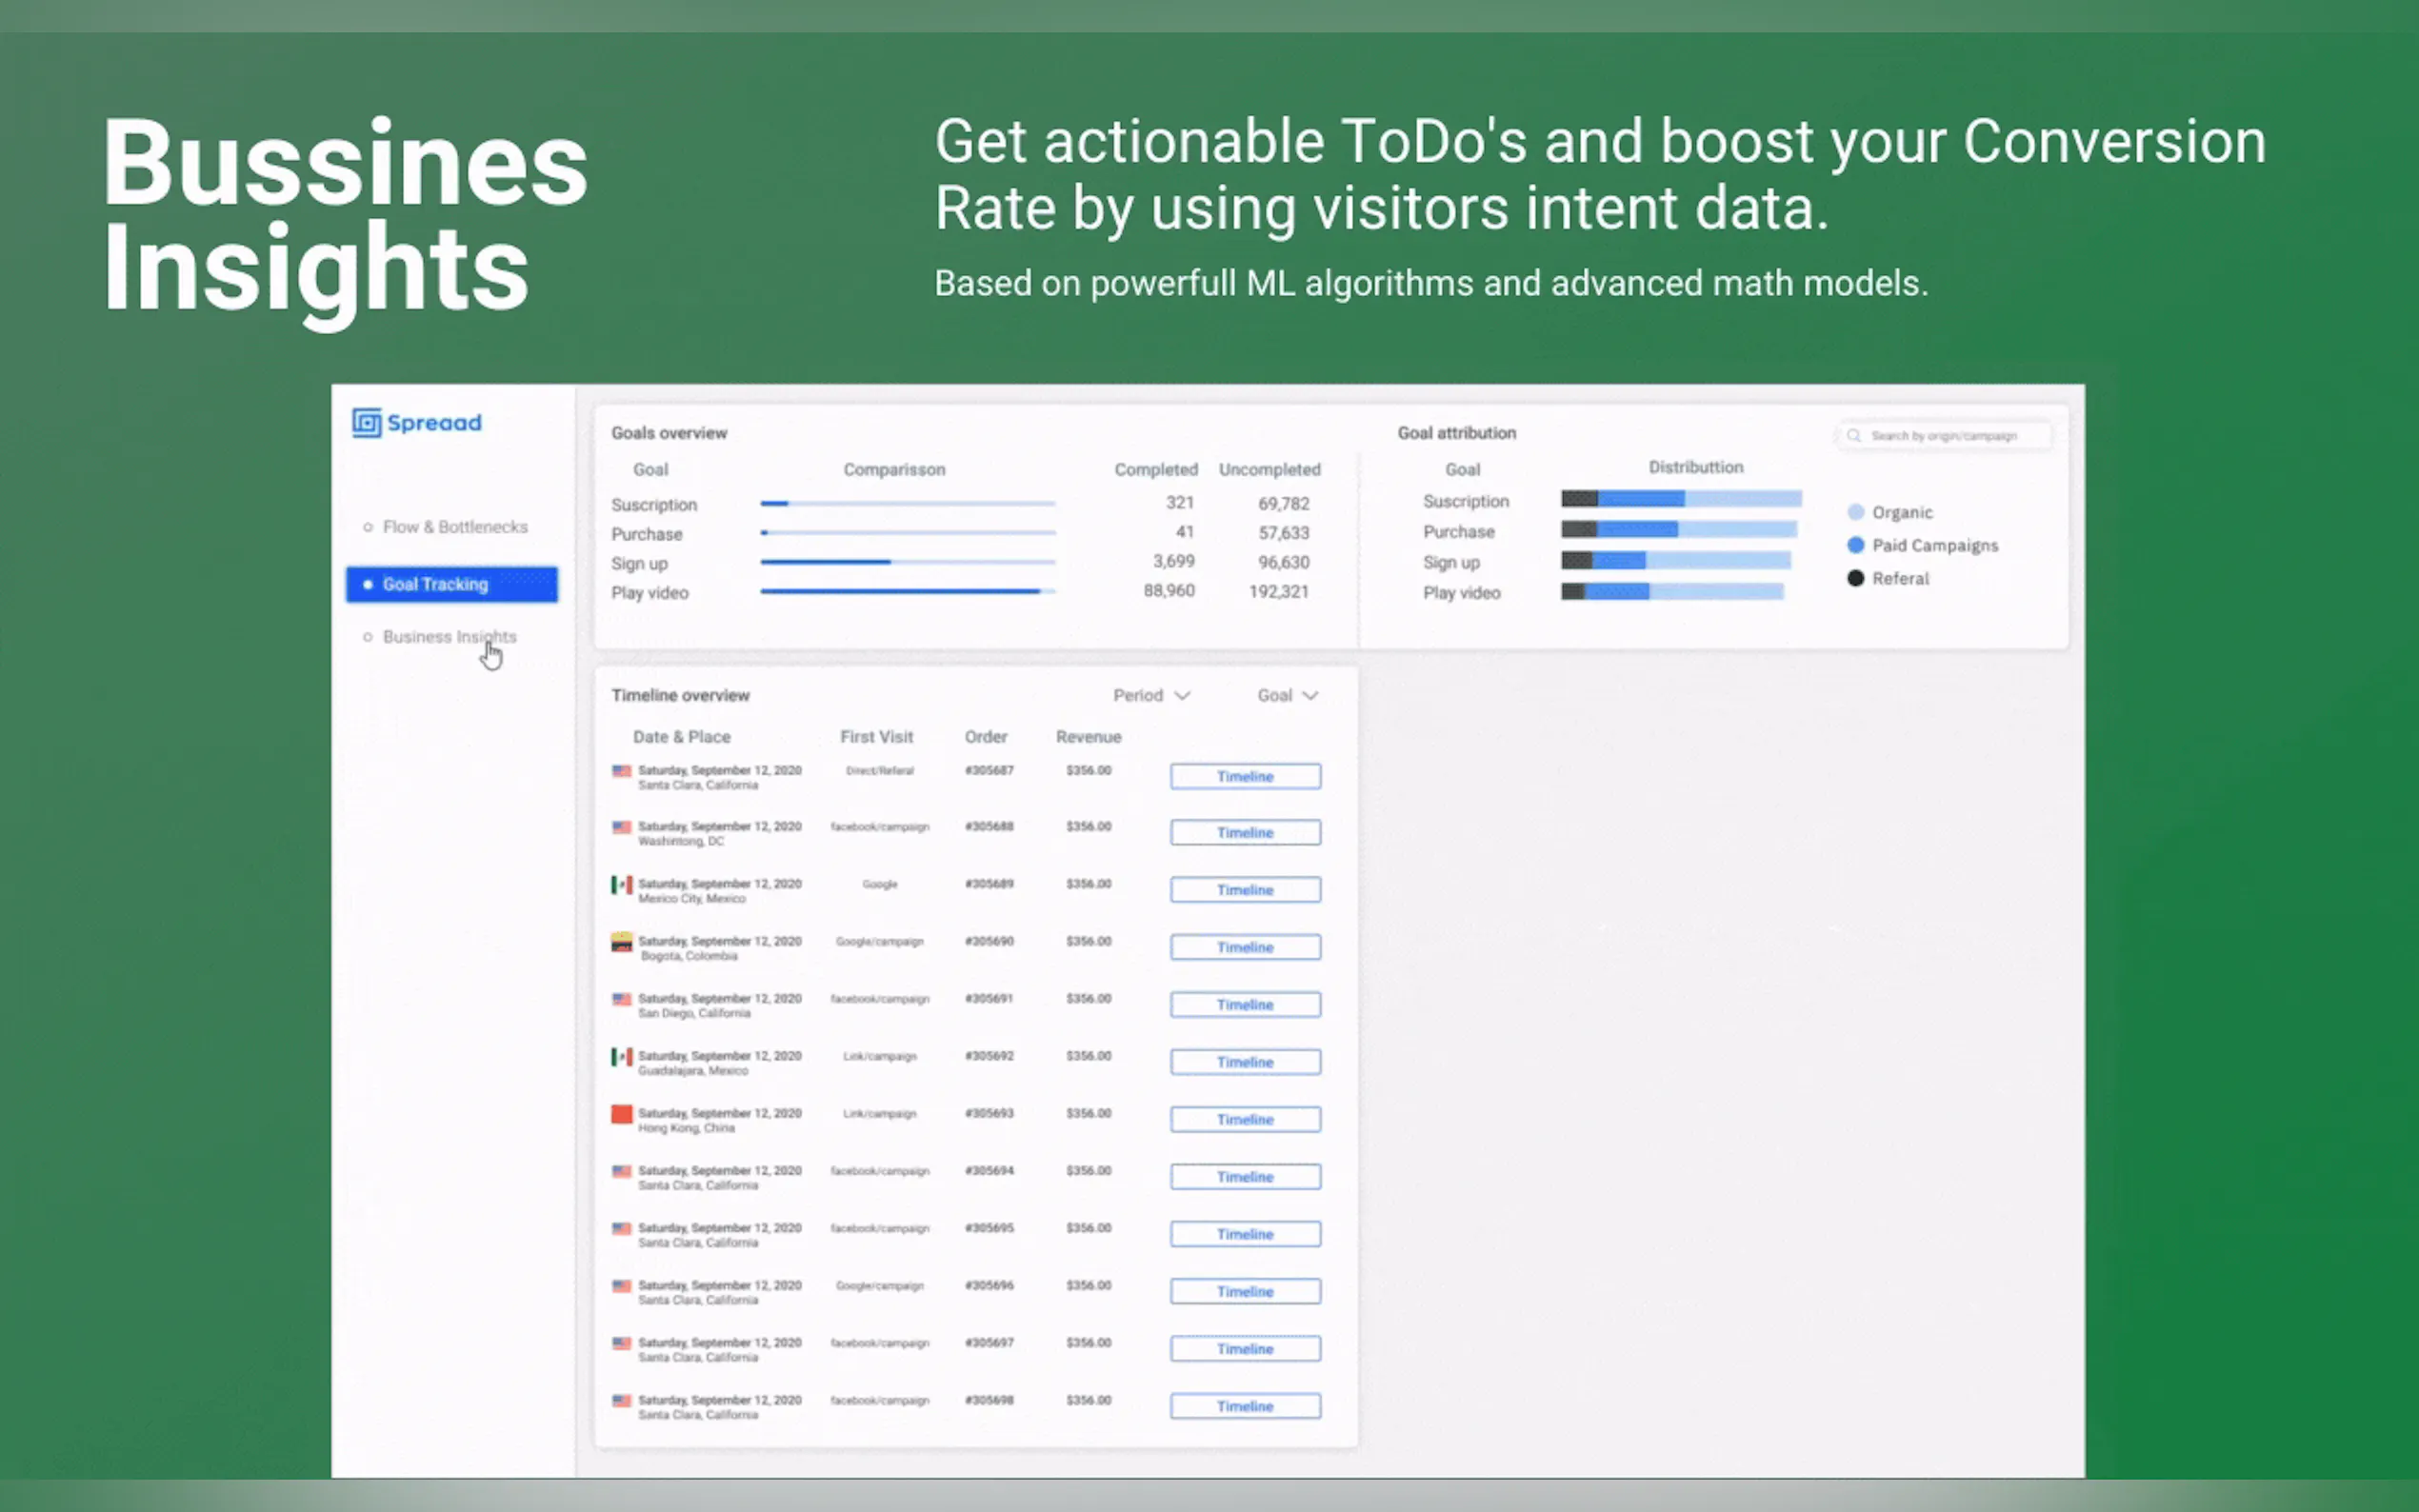Expand the Goal filter dropdown
The height and width of the screenshot is (1512, 2419).
pos(1287,695)
